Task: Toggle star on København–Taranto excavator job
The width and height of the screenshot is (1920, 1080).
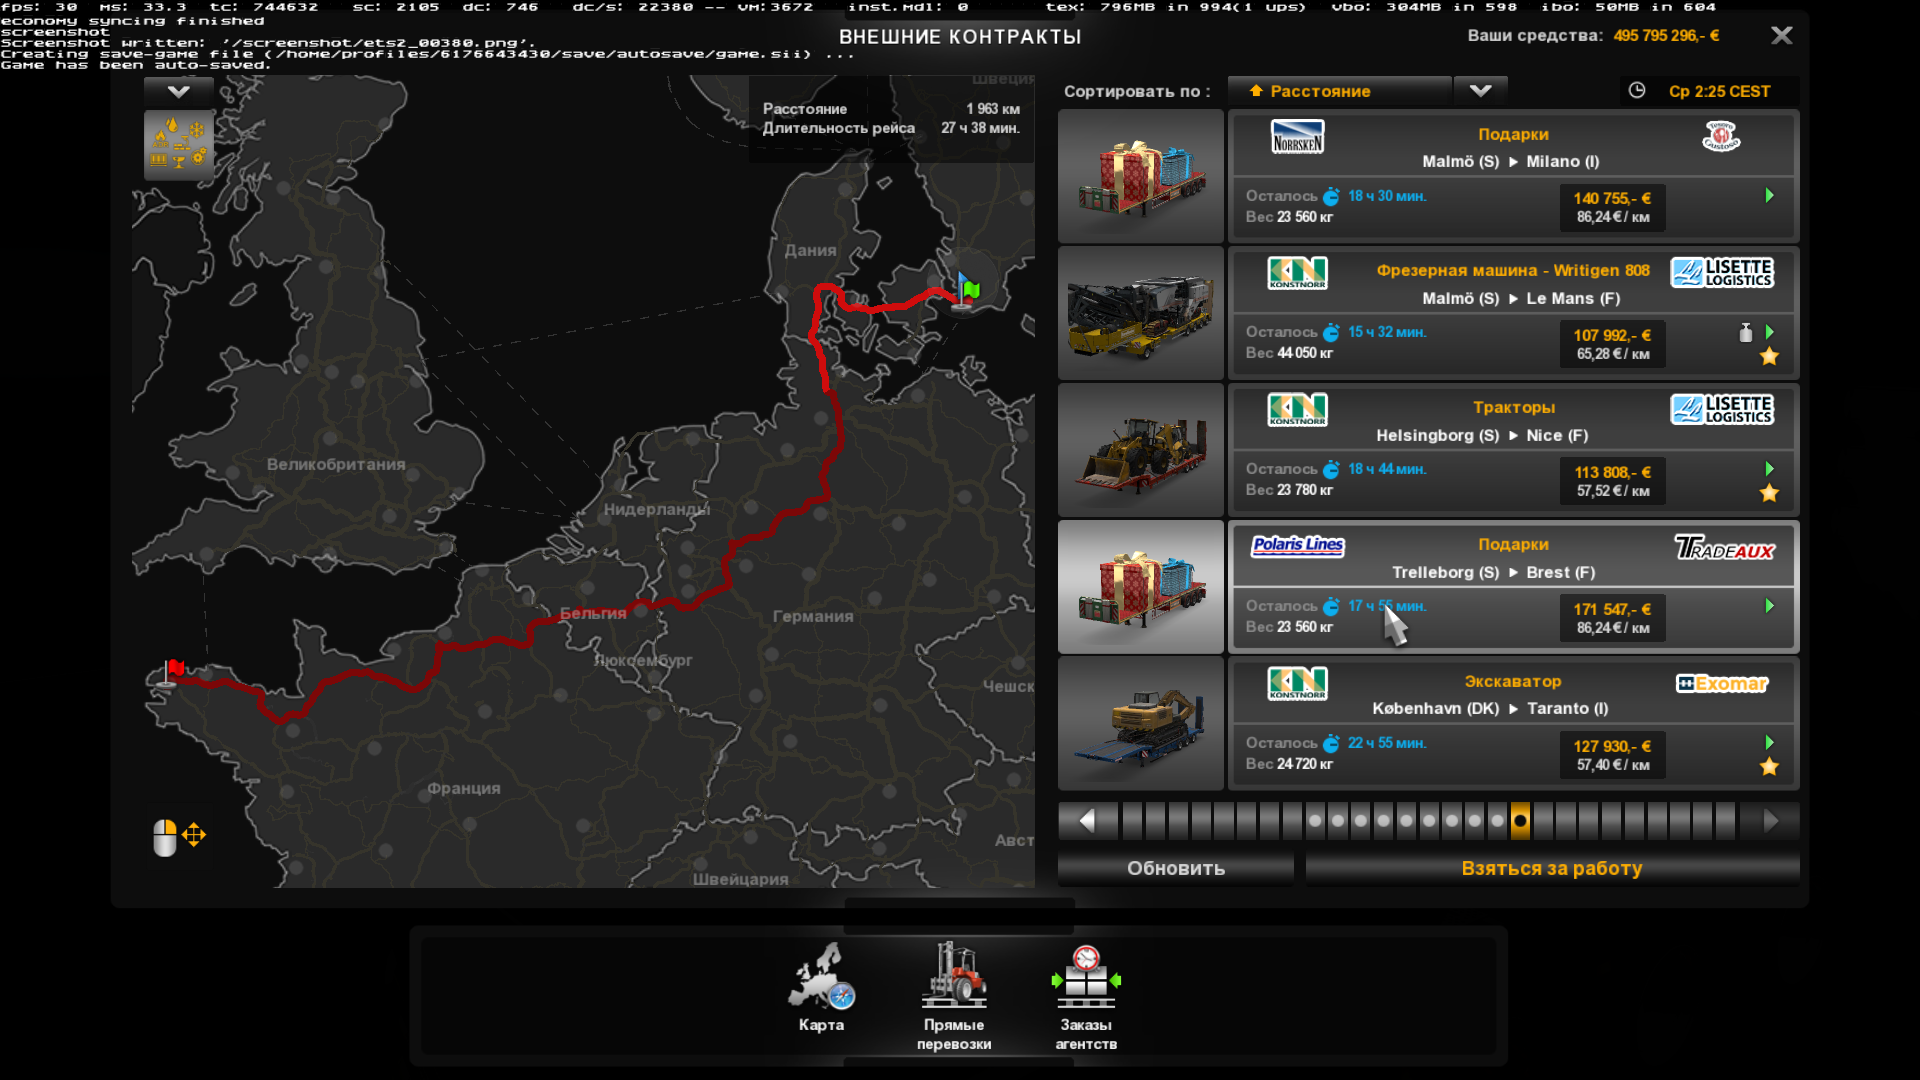Action: point(1769,767)
